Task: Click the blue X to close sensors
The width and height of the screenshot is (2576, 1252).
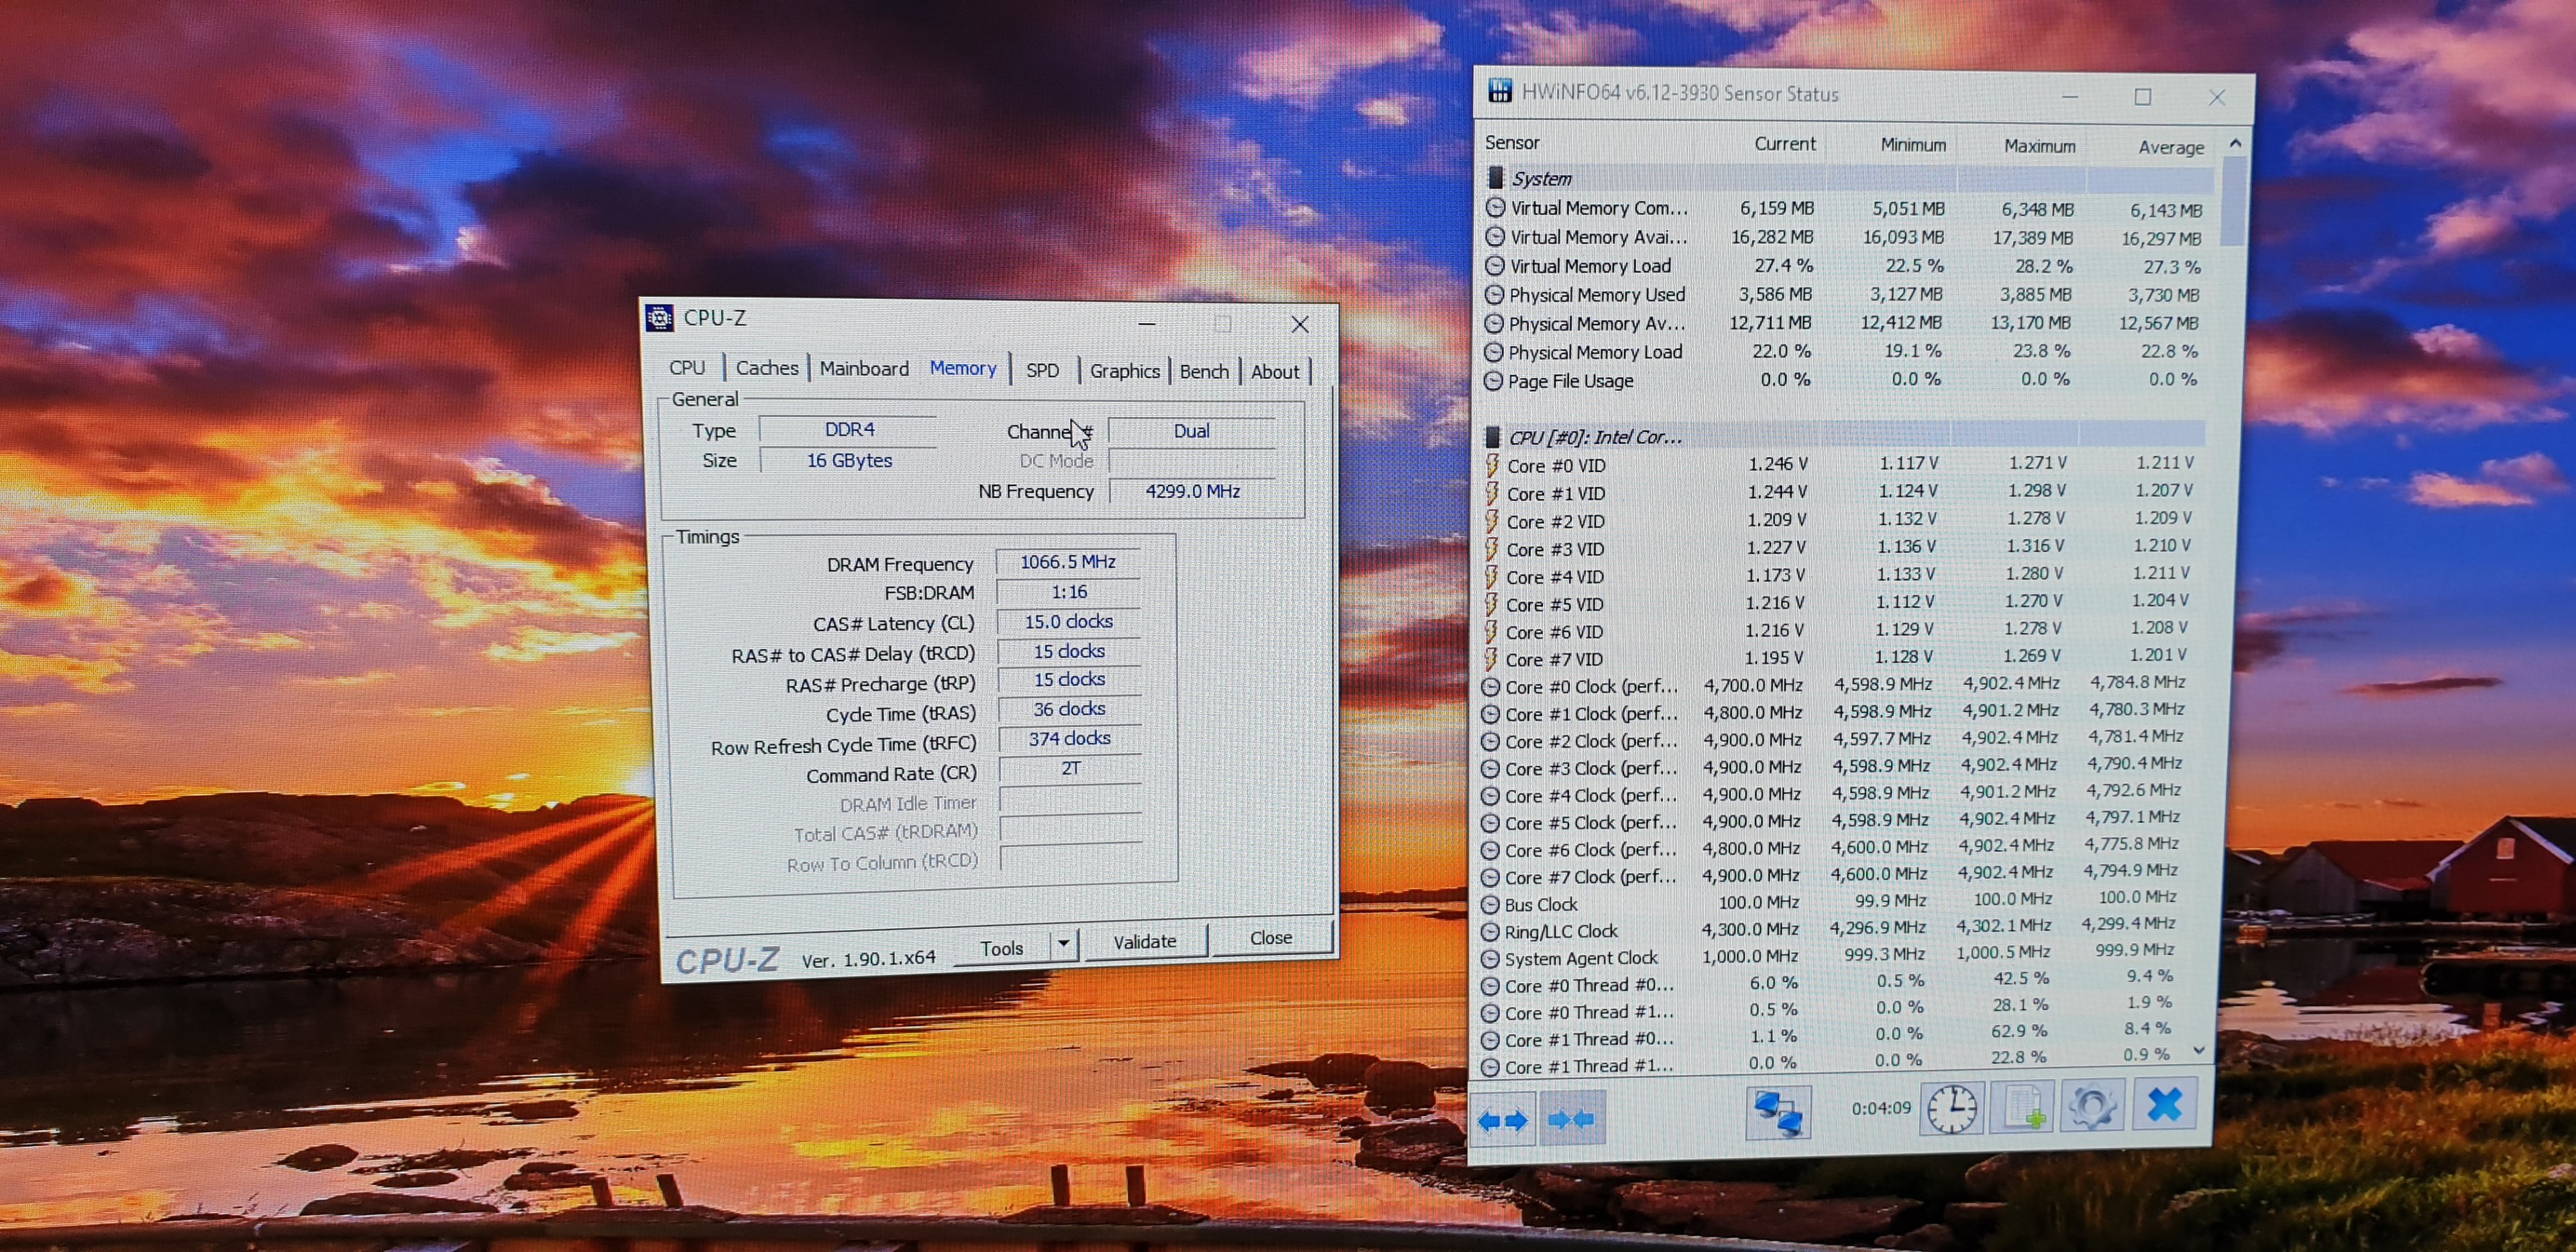Action: point(2164,1104)
